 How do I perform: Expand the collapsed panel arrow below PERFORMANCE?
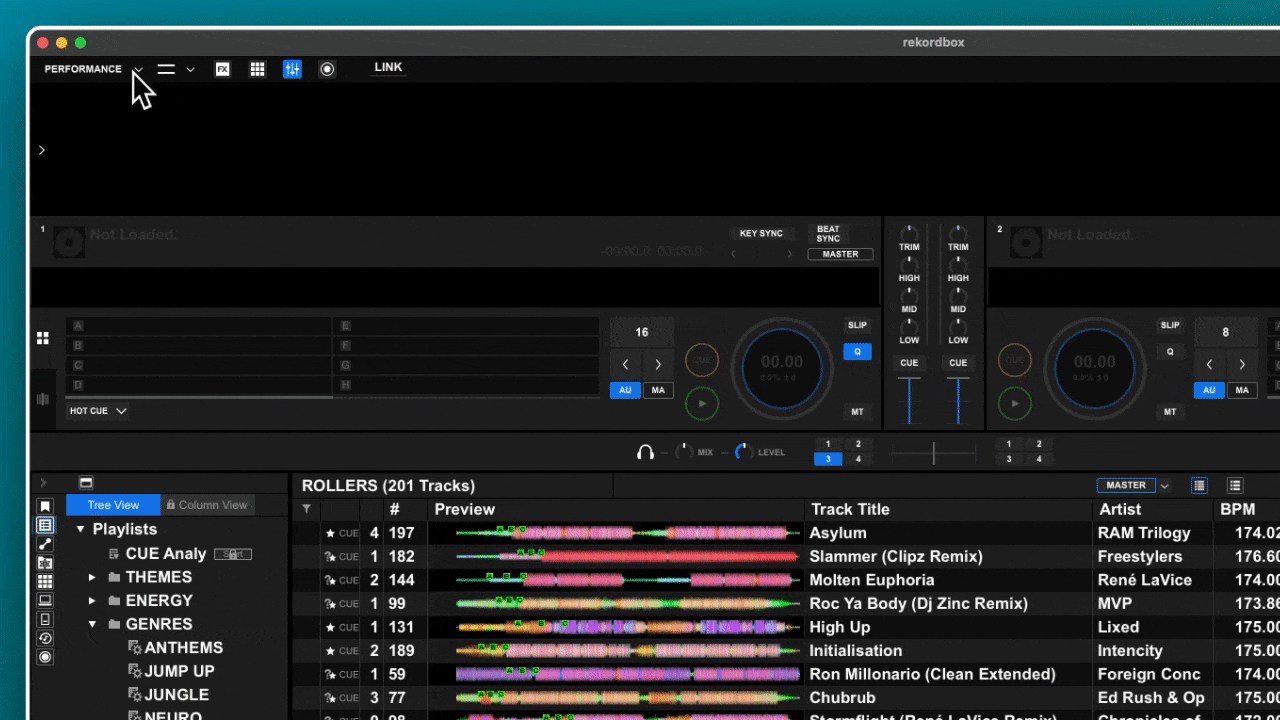pos(41,150)
